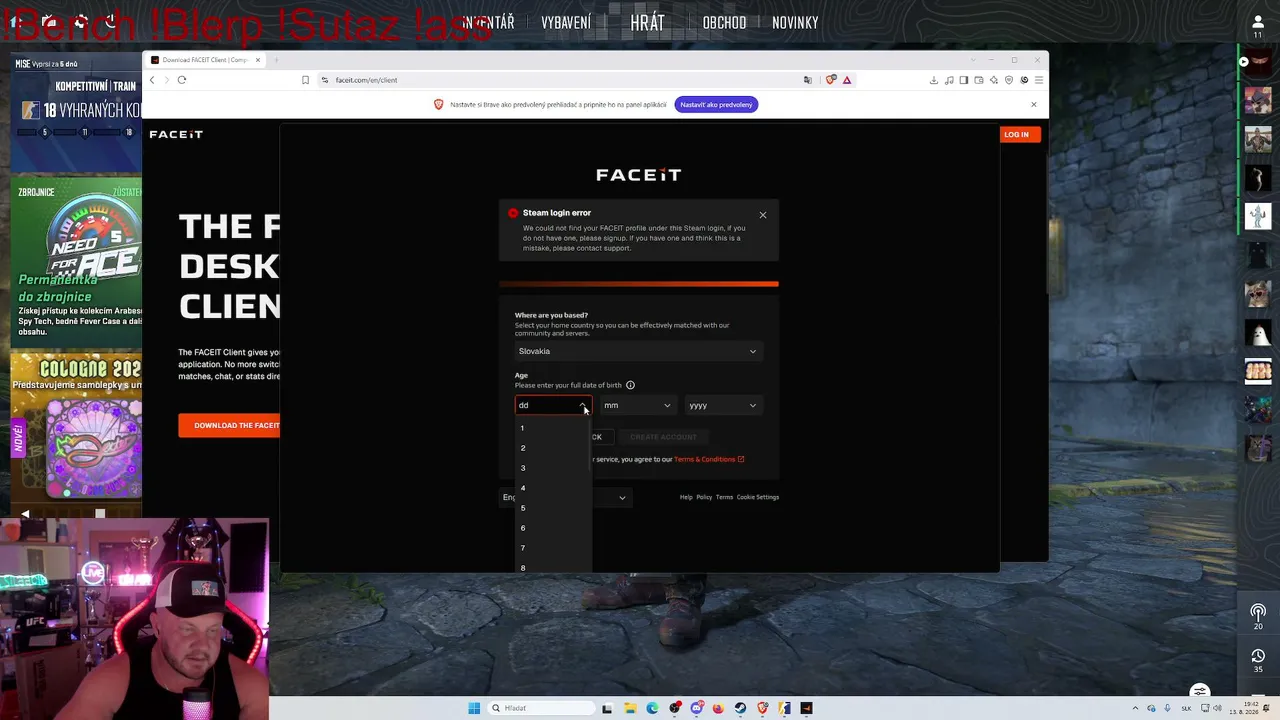Bookmark this page with the bookmark icon
The image size is (1280, 720).
pyautogui.click(x=305, y=80)
